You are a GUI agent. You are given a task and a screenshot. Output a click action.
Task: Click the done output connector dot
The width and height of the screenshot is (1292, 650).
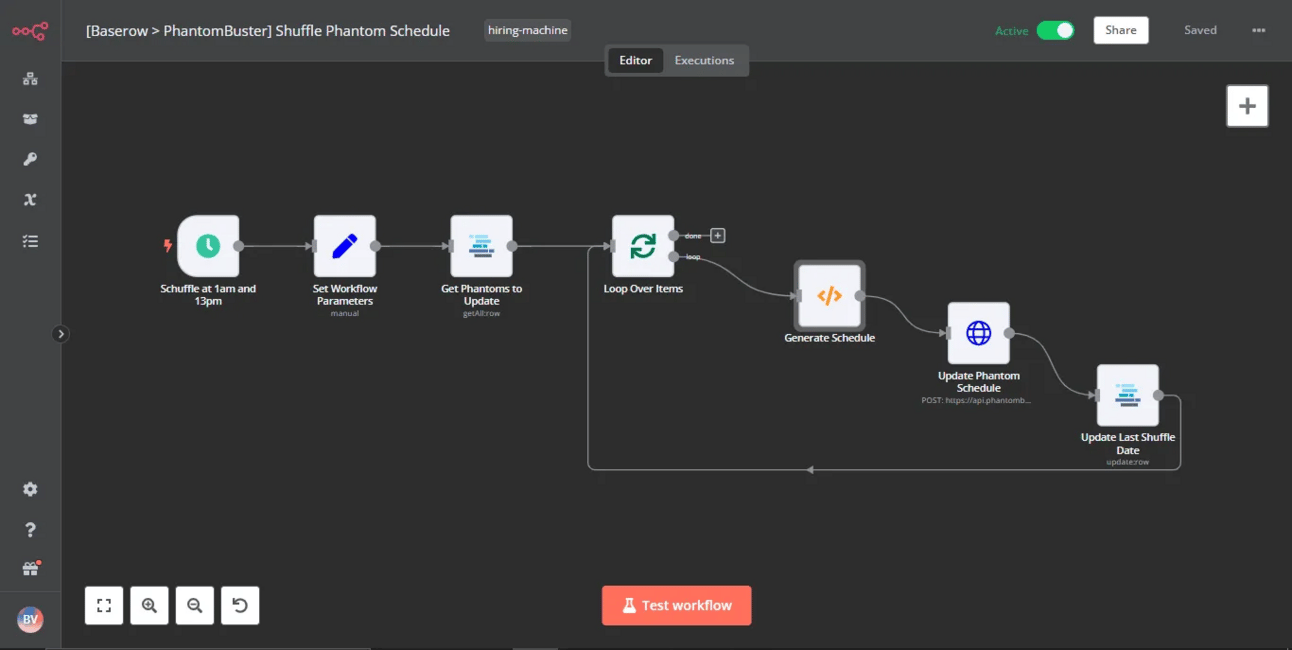click(x=674, y=235)
